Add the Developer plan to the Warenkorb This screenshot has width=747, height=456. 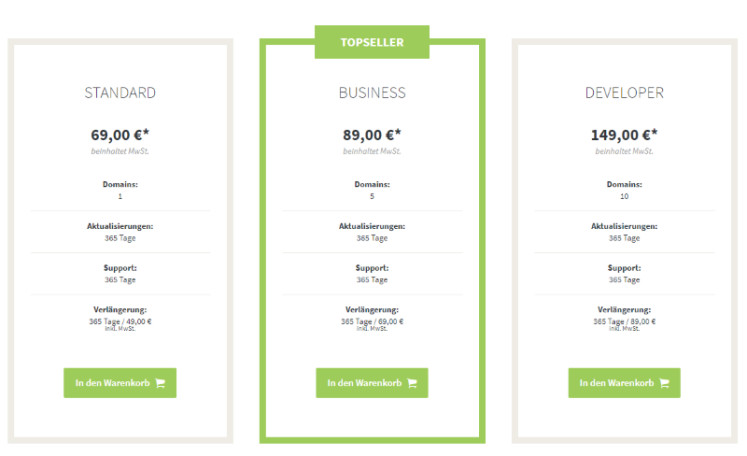click(624, 383)
